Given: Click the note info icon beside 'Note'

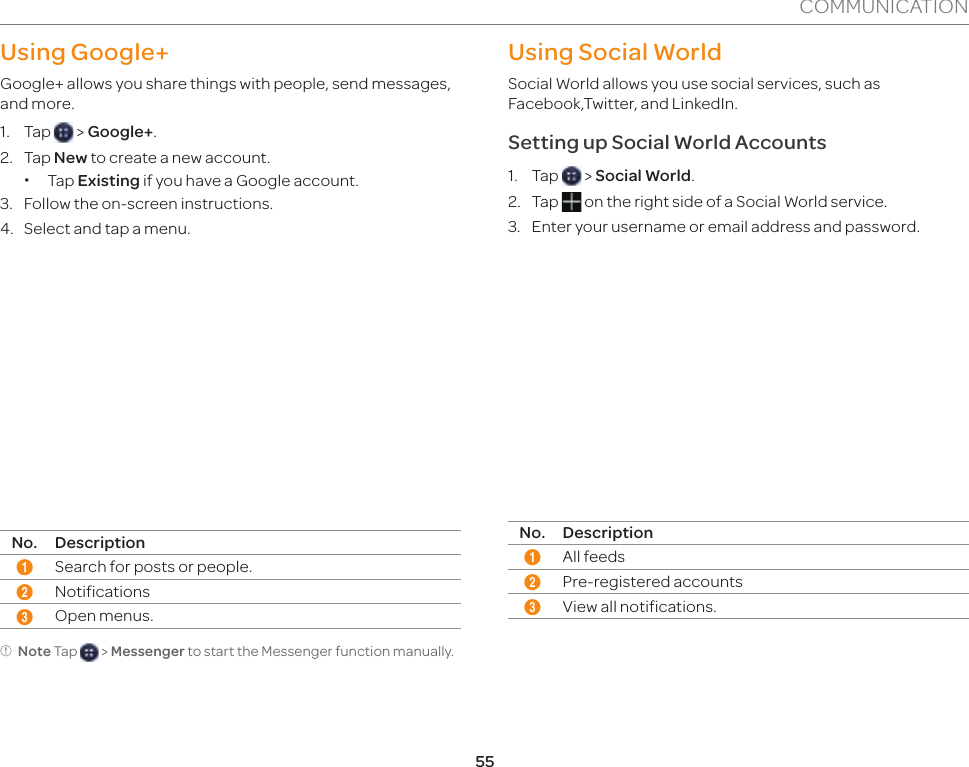Looking at the screenshot, I should point(6,651).
